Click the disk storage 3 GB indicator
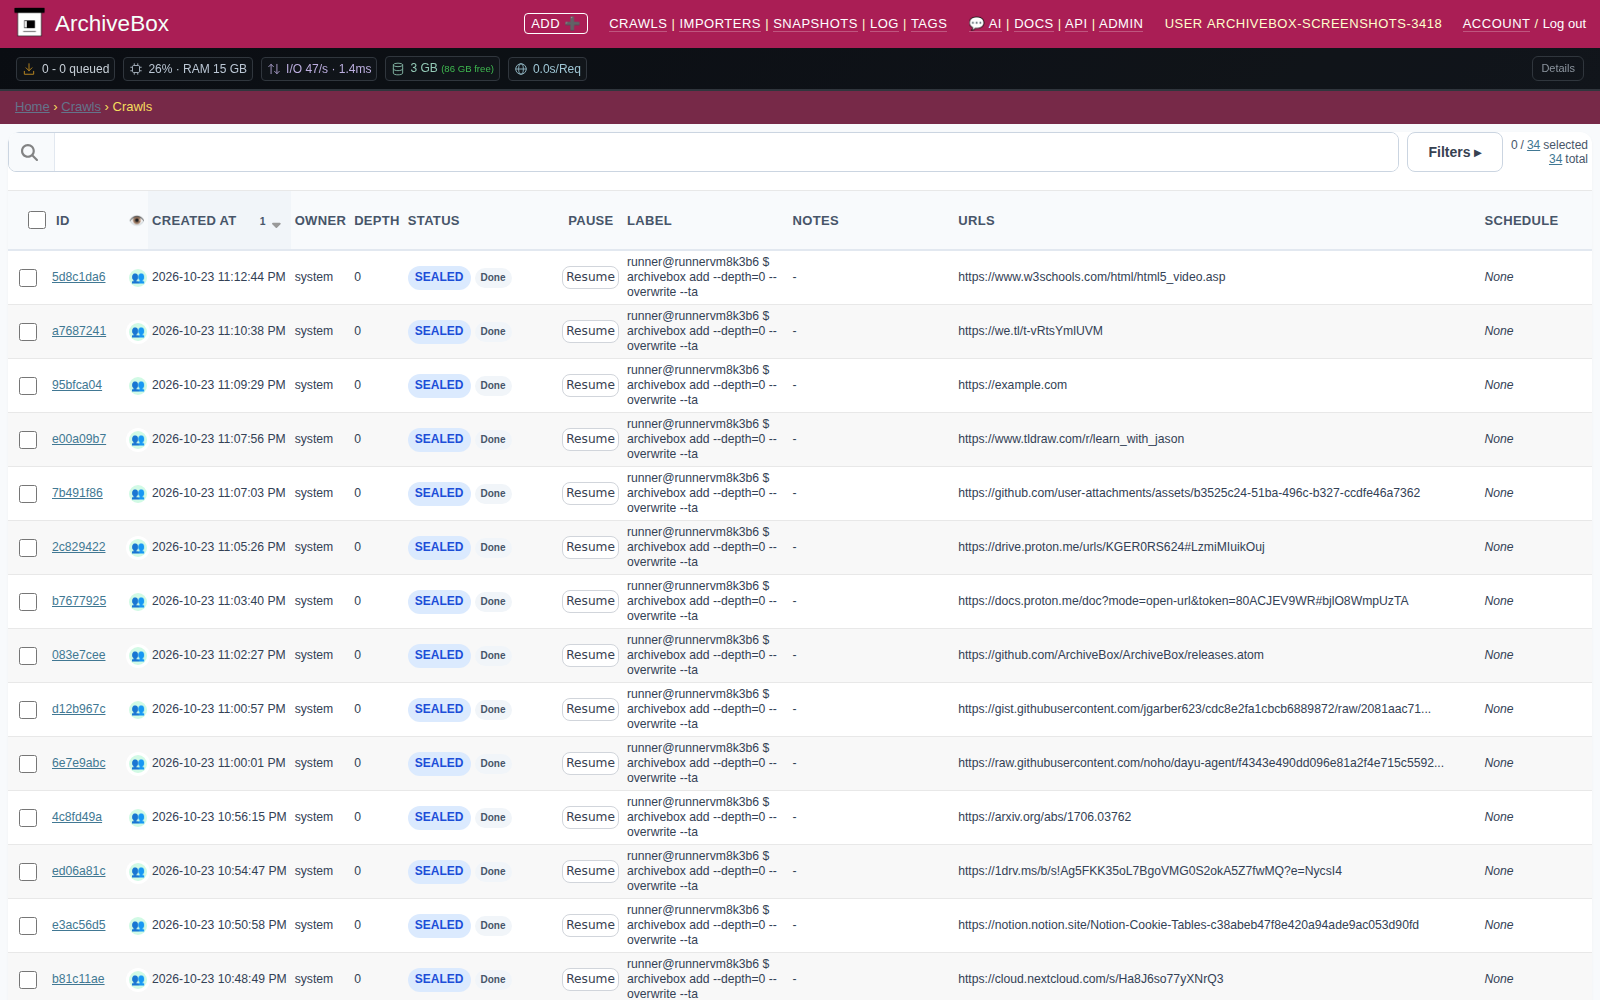Viewport: 1600px width, 1000px height. tap(442, 69)
